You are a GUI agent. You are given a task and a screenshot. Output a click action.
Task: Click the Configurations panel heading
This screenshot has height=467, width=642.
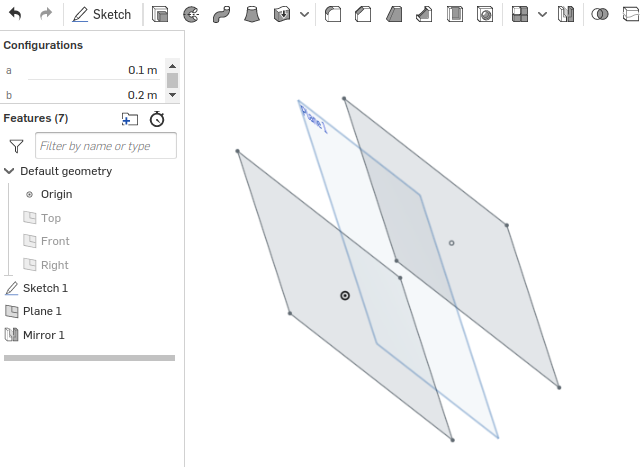(x=43, y=45)
